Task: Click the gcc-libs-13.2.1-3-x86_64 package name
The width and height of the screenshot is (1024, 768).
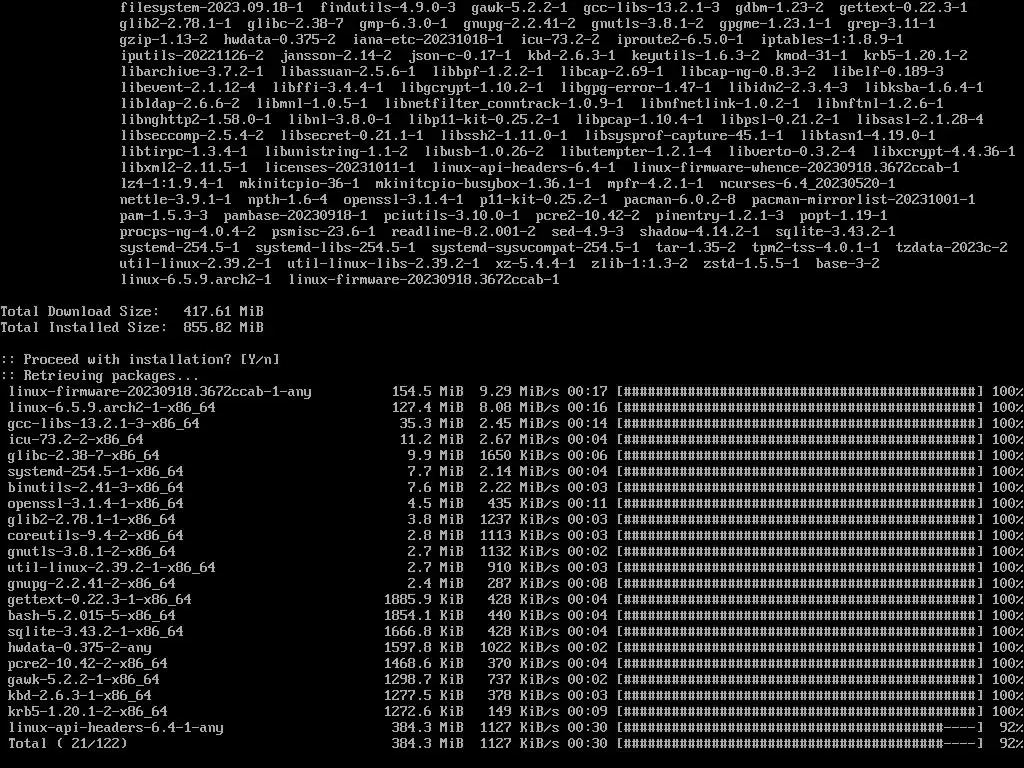Action: pos(103,423)
